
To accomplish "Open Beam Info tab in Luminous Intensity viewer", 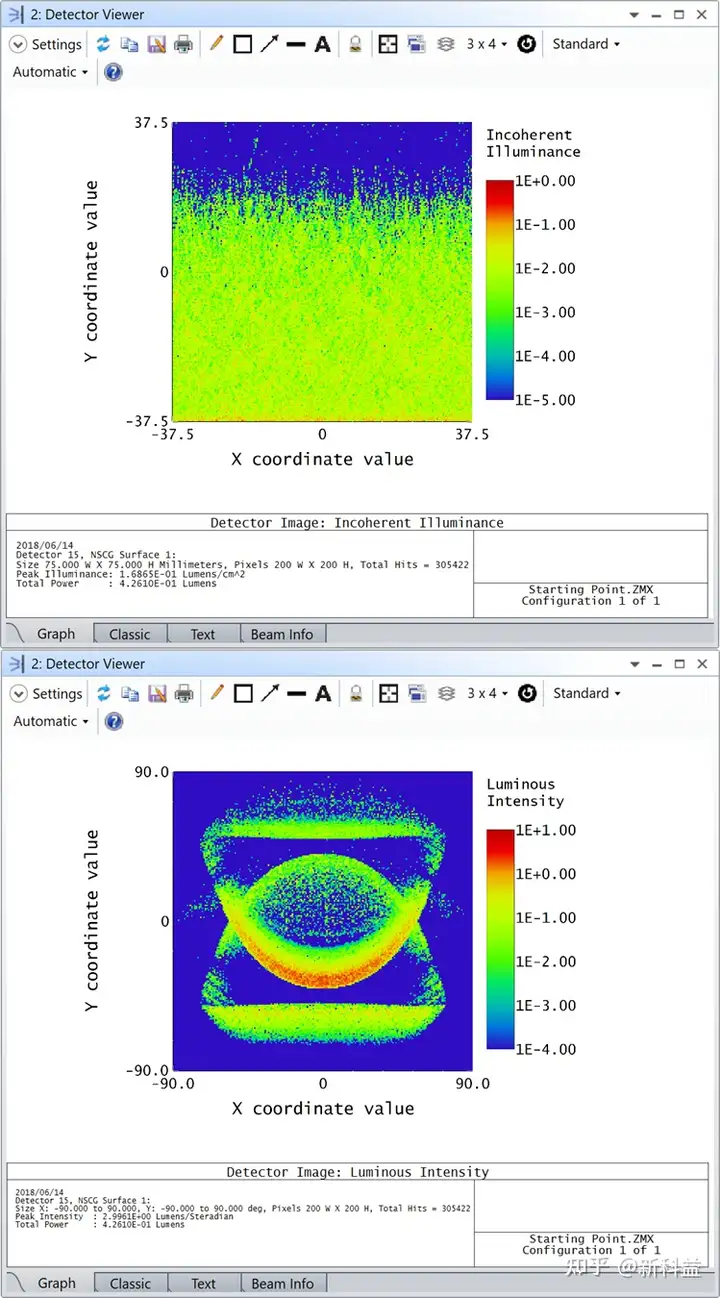I will click(x=282, y=1283).
